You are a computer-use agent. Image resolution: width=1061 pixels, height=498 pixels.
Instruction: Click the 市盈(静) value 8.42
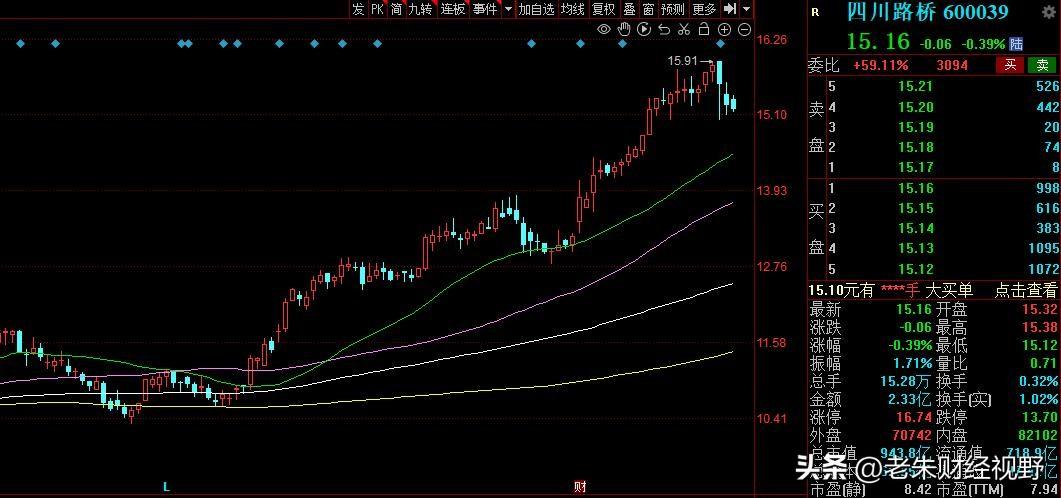[x=919, y=489]
